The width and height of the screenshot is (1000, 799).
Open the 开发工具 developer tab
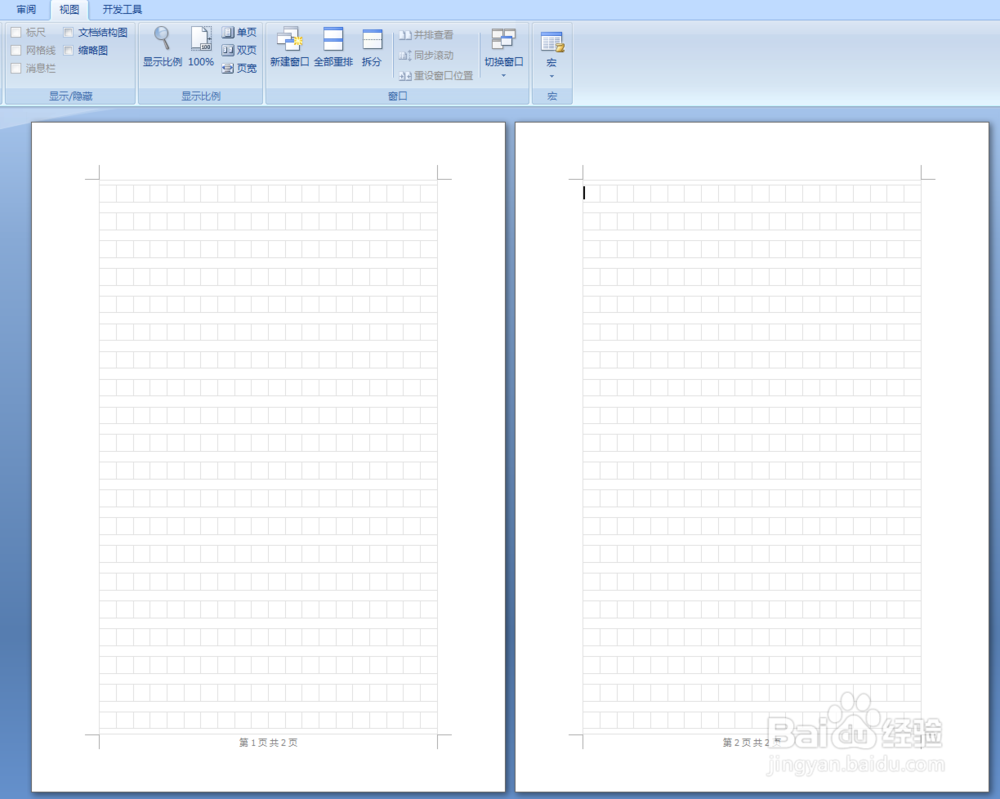click(x=122, y=10)
